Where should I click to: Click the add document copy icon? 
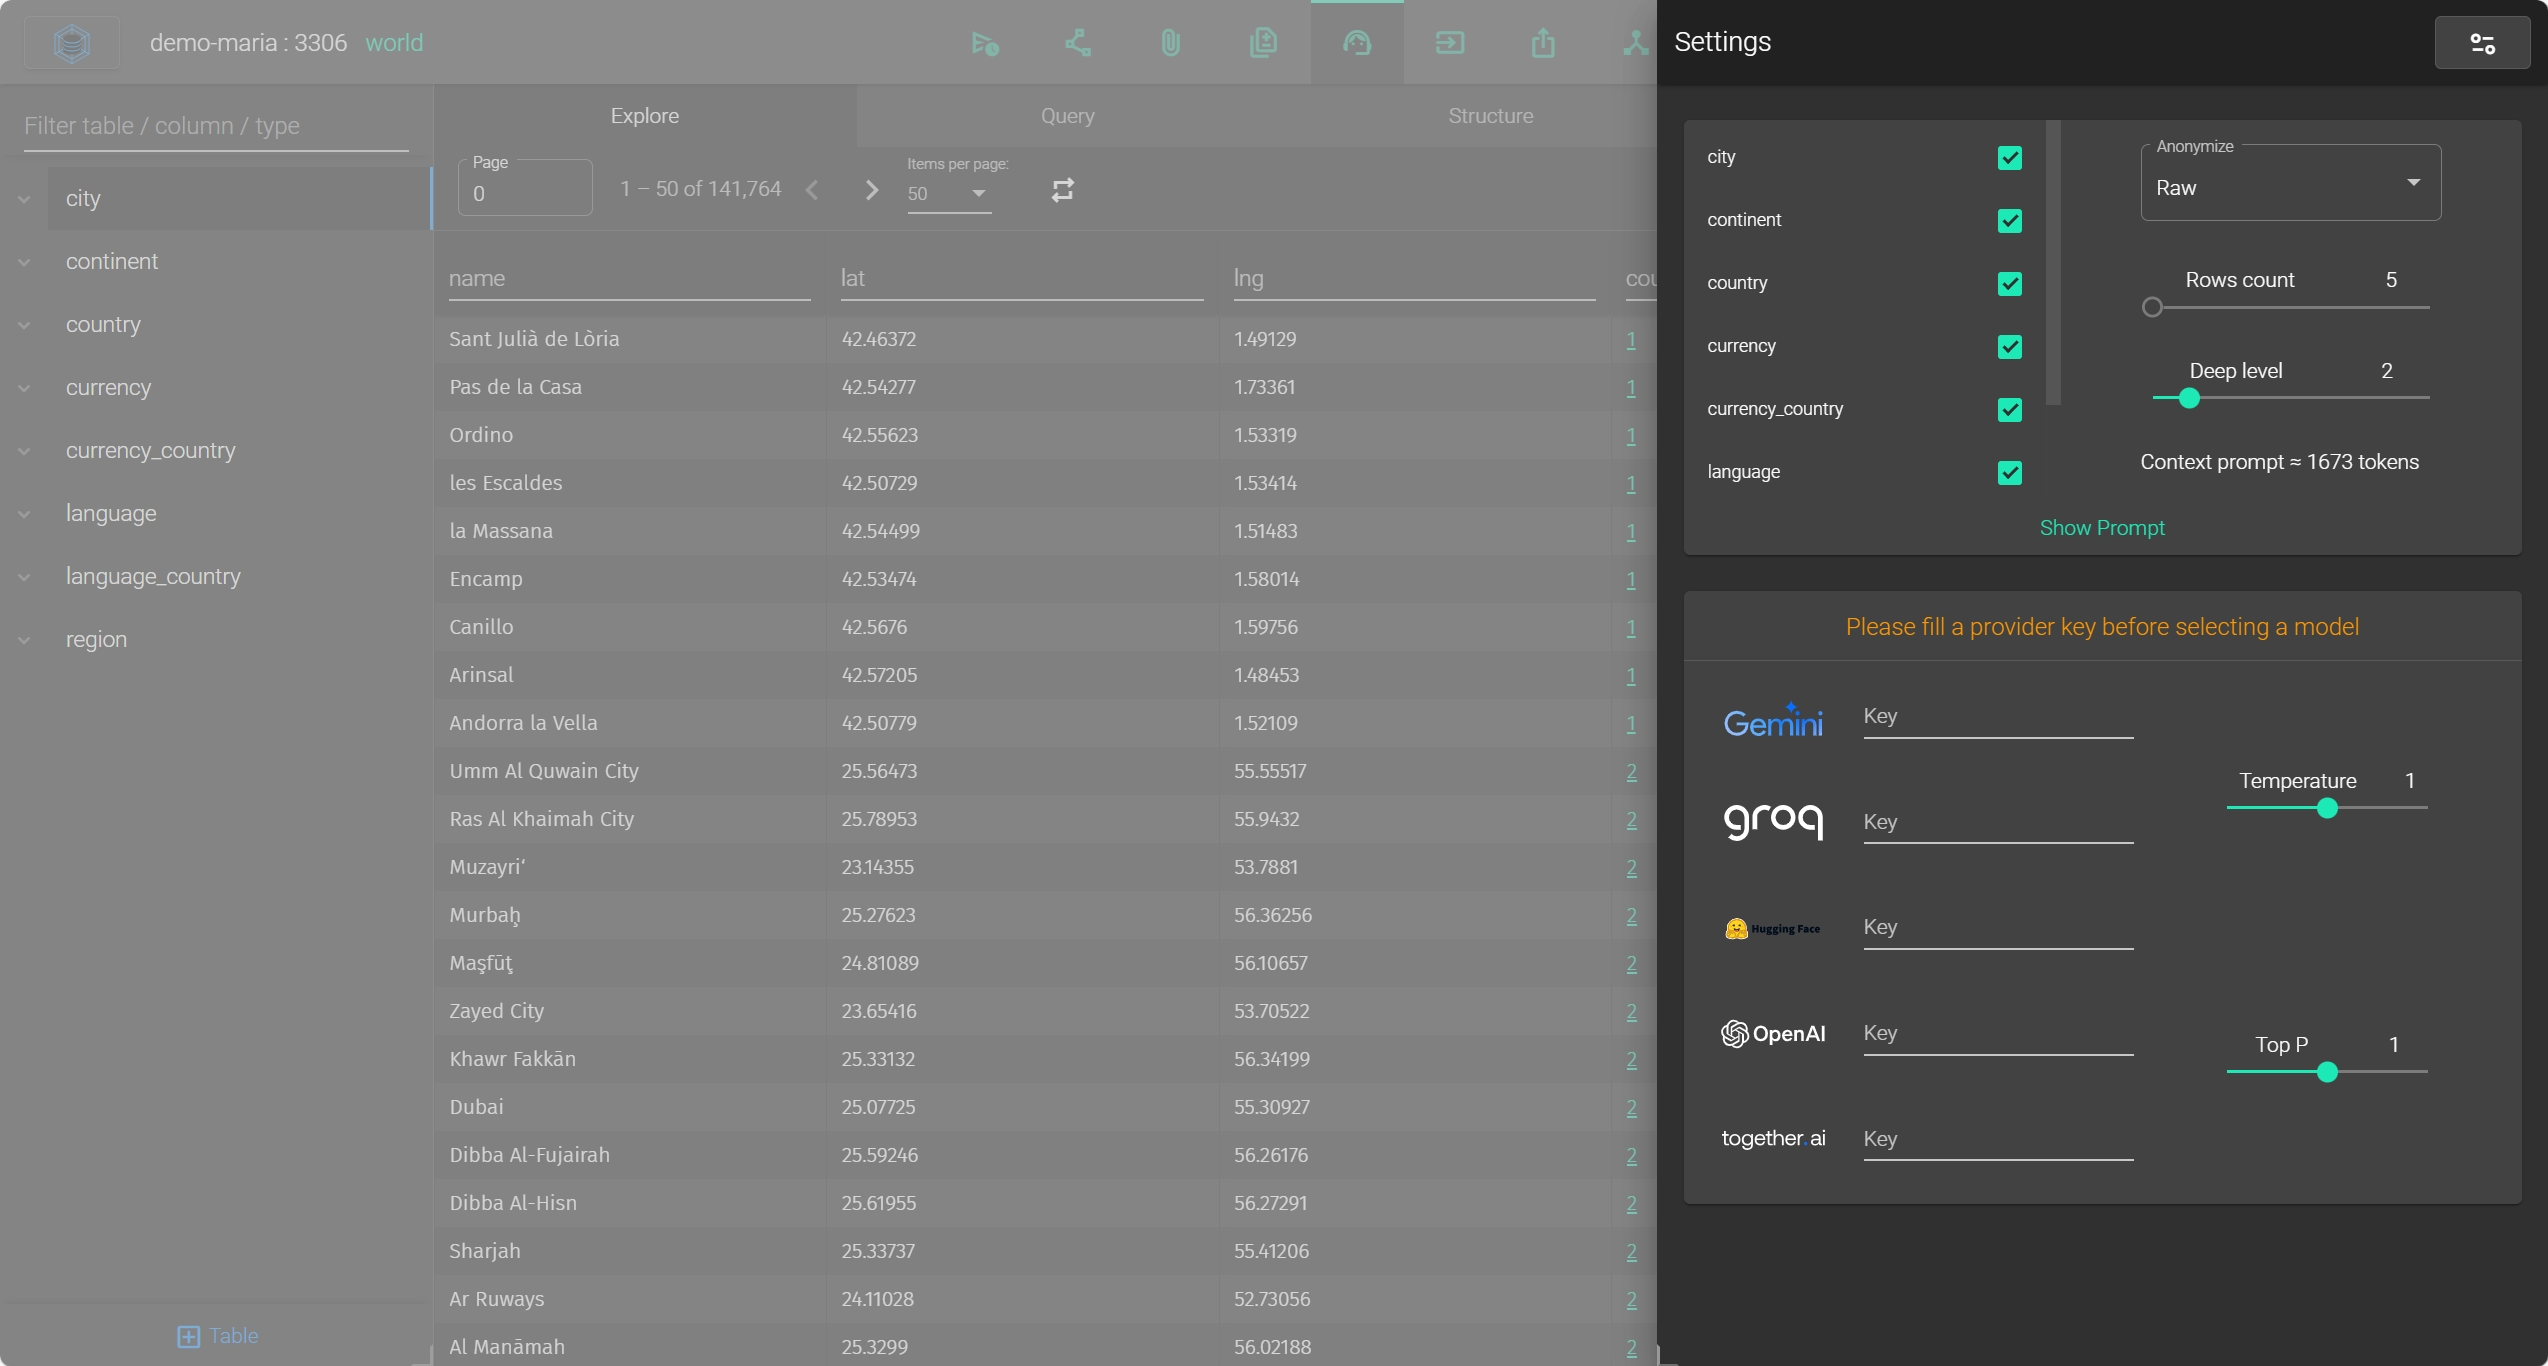tap(1263, 43)
